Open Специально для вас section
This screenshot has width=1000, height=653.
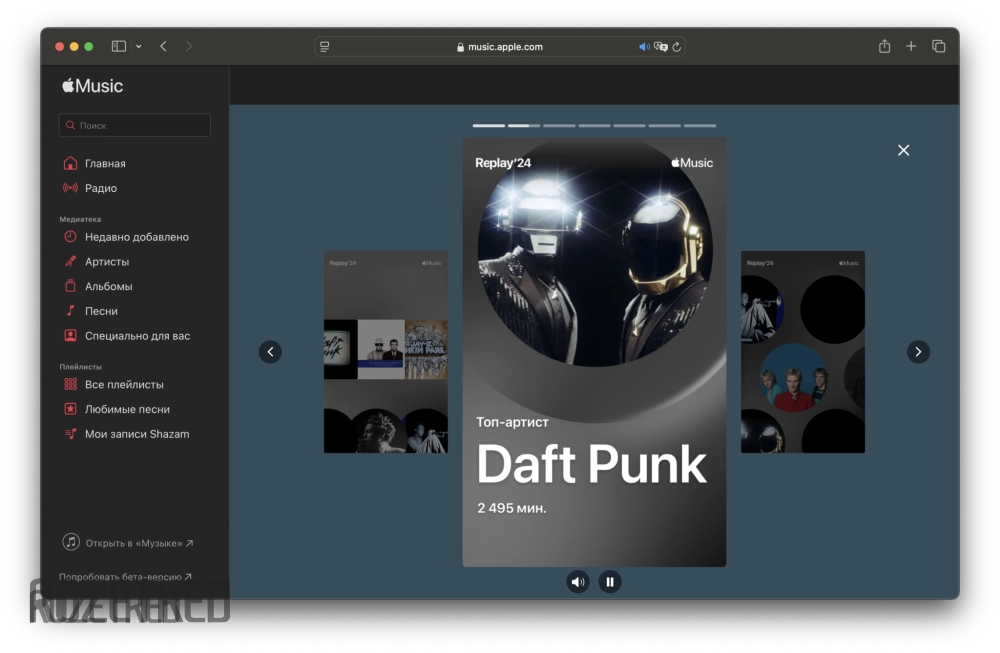137,336
